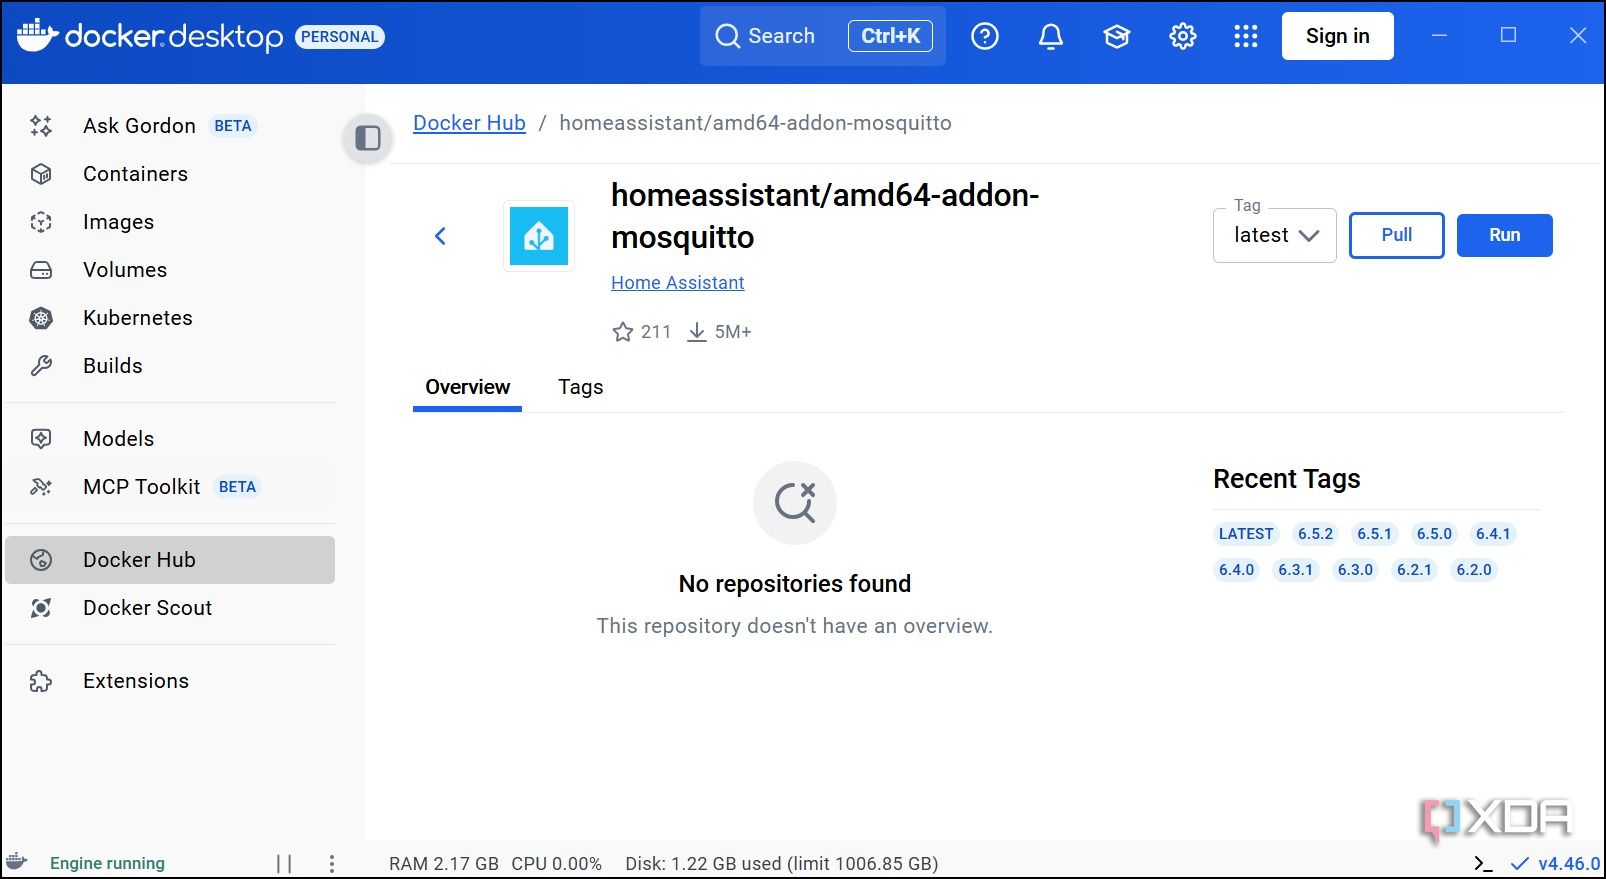Open Settings gear in header
Screen dimensions: 1606x879
click(x=1183, y=37)
